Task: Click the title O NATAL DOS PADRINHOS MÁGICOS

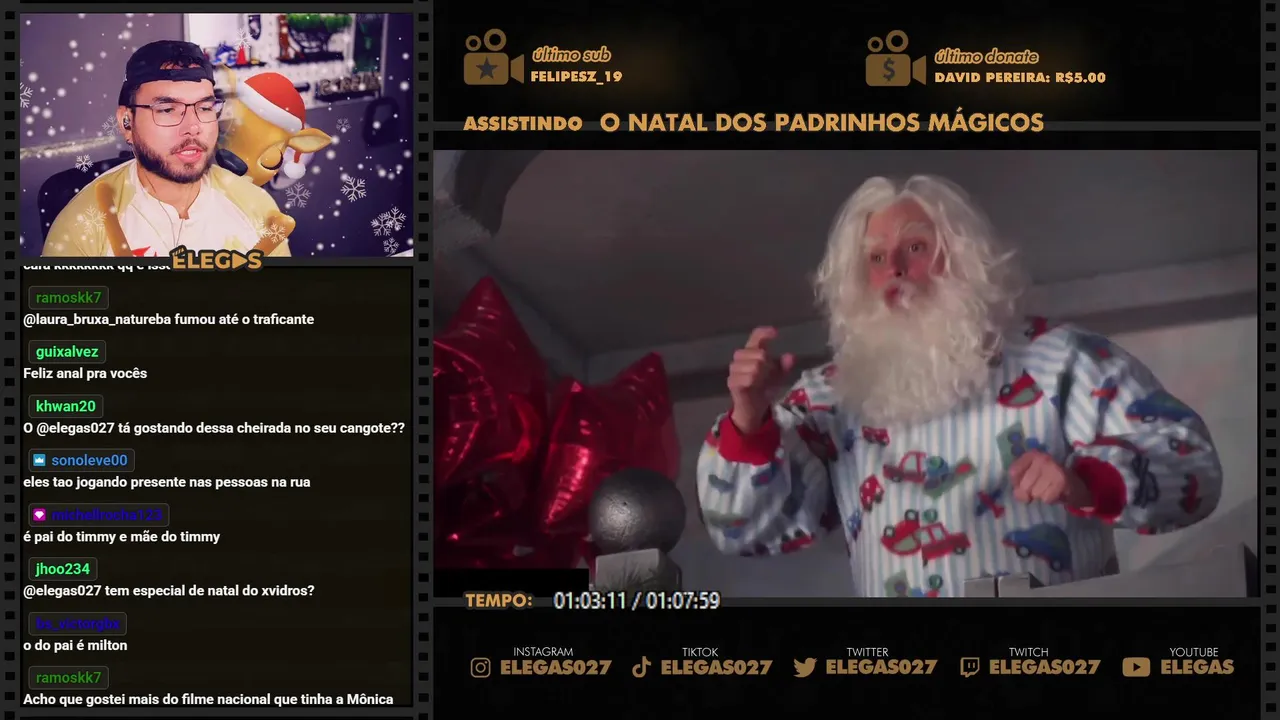Action: click(x=822, y=123)
